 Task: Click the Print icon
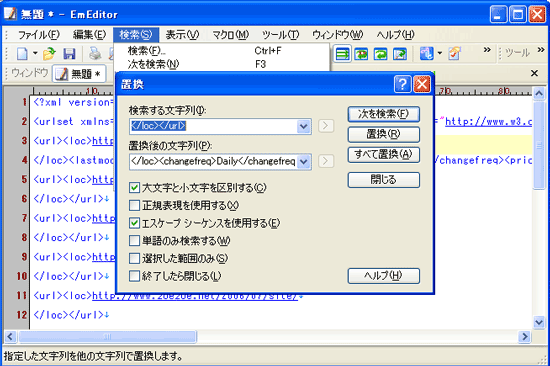click(x=95, y=54)
